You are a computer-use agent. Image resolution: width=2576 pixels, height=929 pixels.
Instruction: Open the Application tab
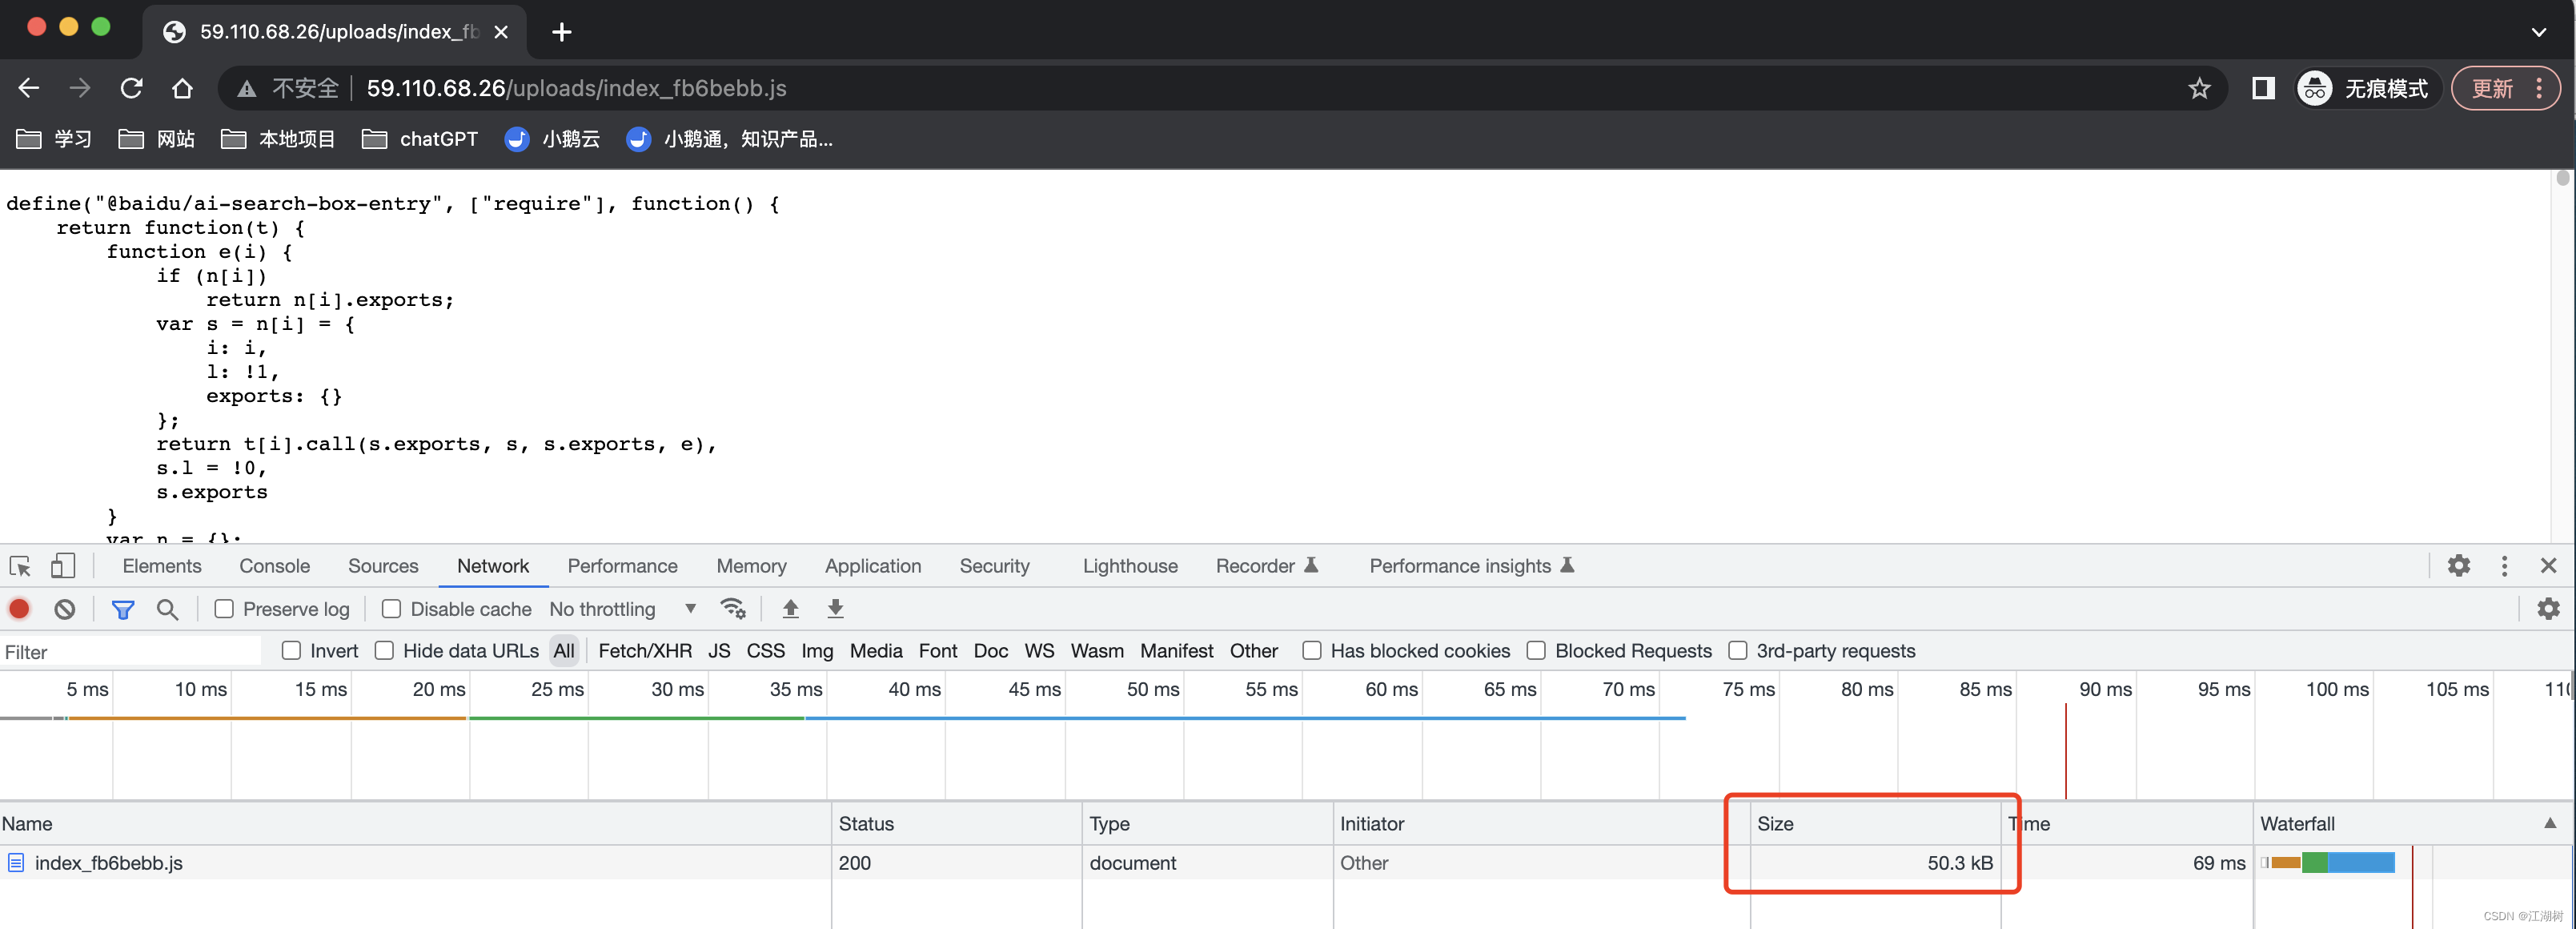[873, 566]
